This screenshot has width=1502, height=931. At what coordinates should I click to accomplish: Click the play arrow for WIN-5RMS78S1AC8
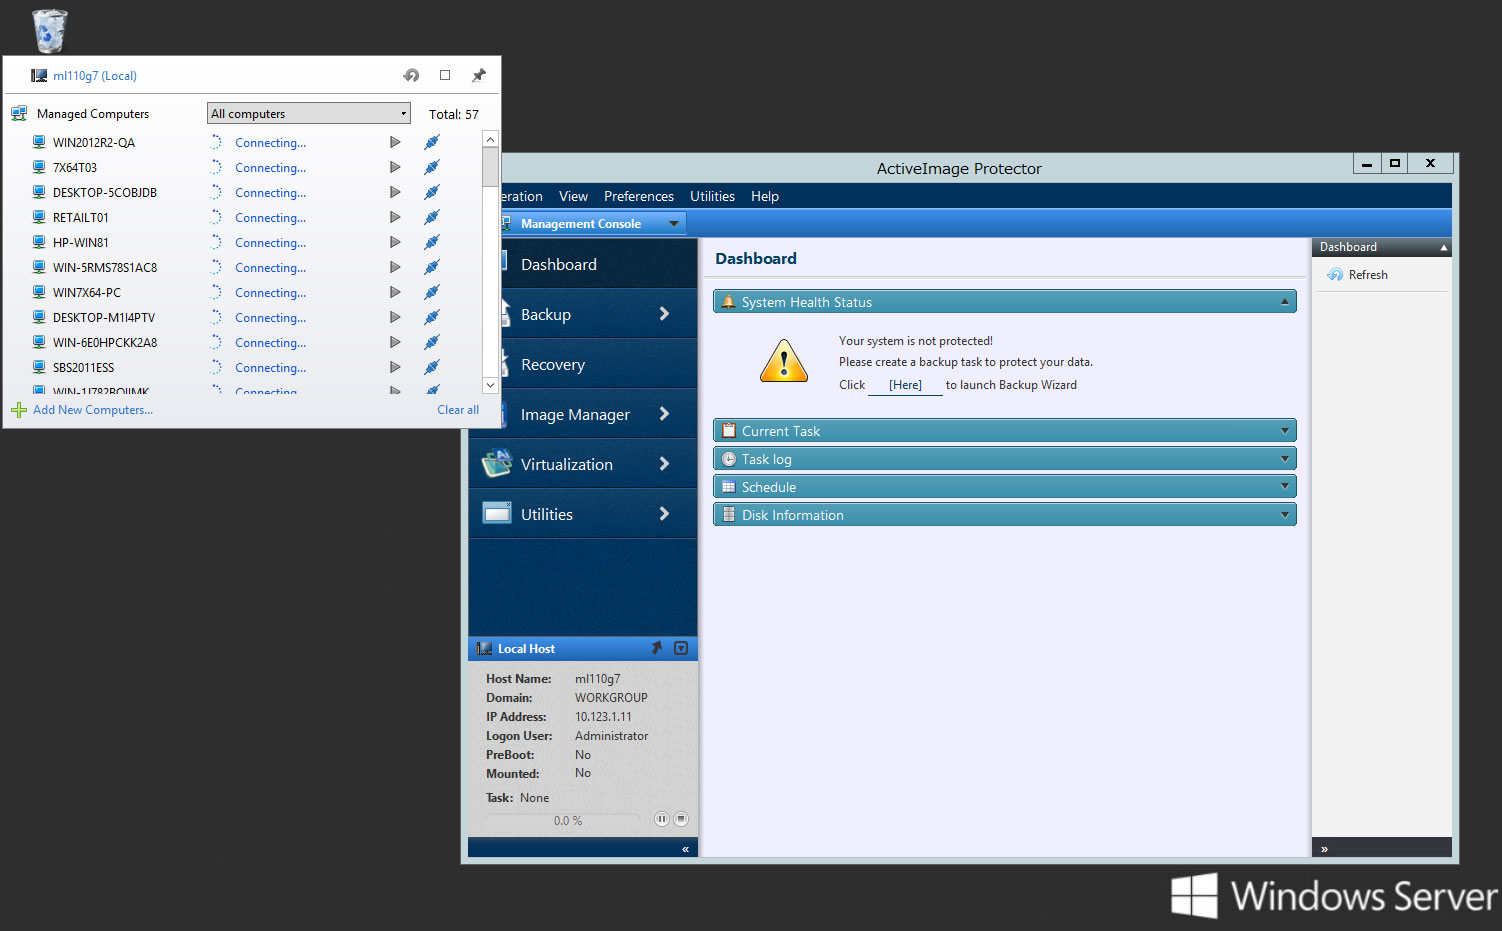pyautogui.click(x=395, y=267)
